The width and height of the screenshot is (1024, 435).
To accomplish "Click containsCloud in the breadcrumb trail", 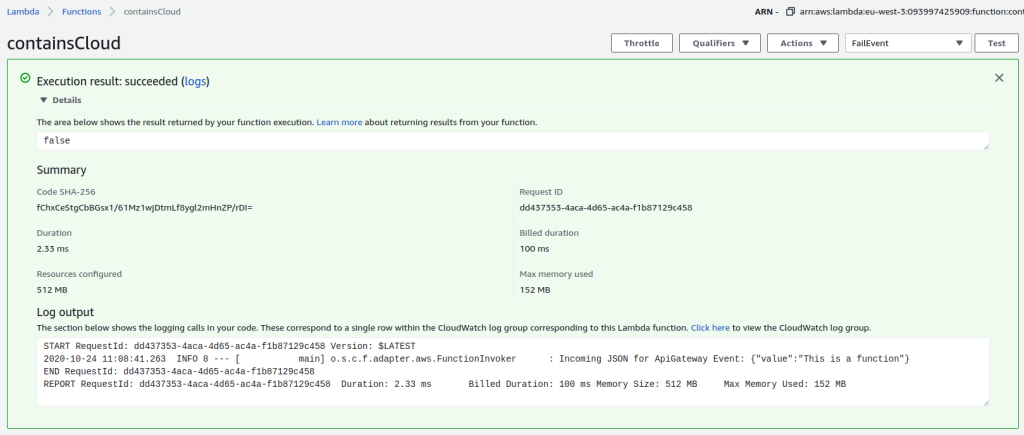I will coord(153,11).
